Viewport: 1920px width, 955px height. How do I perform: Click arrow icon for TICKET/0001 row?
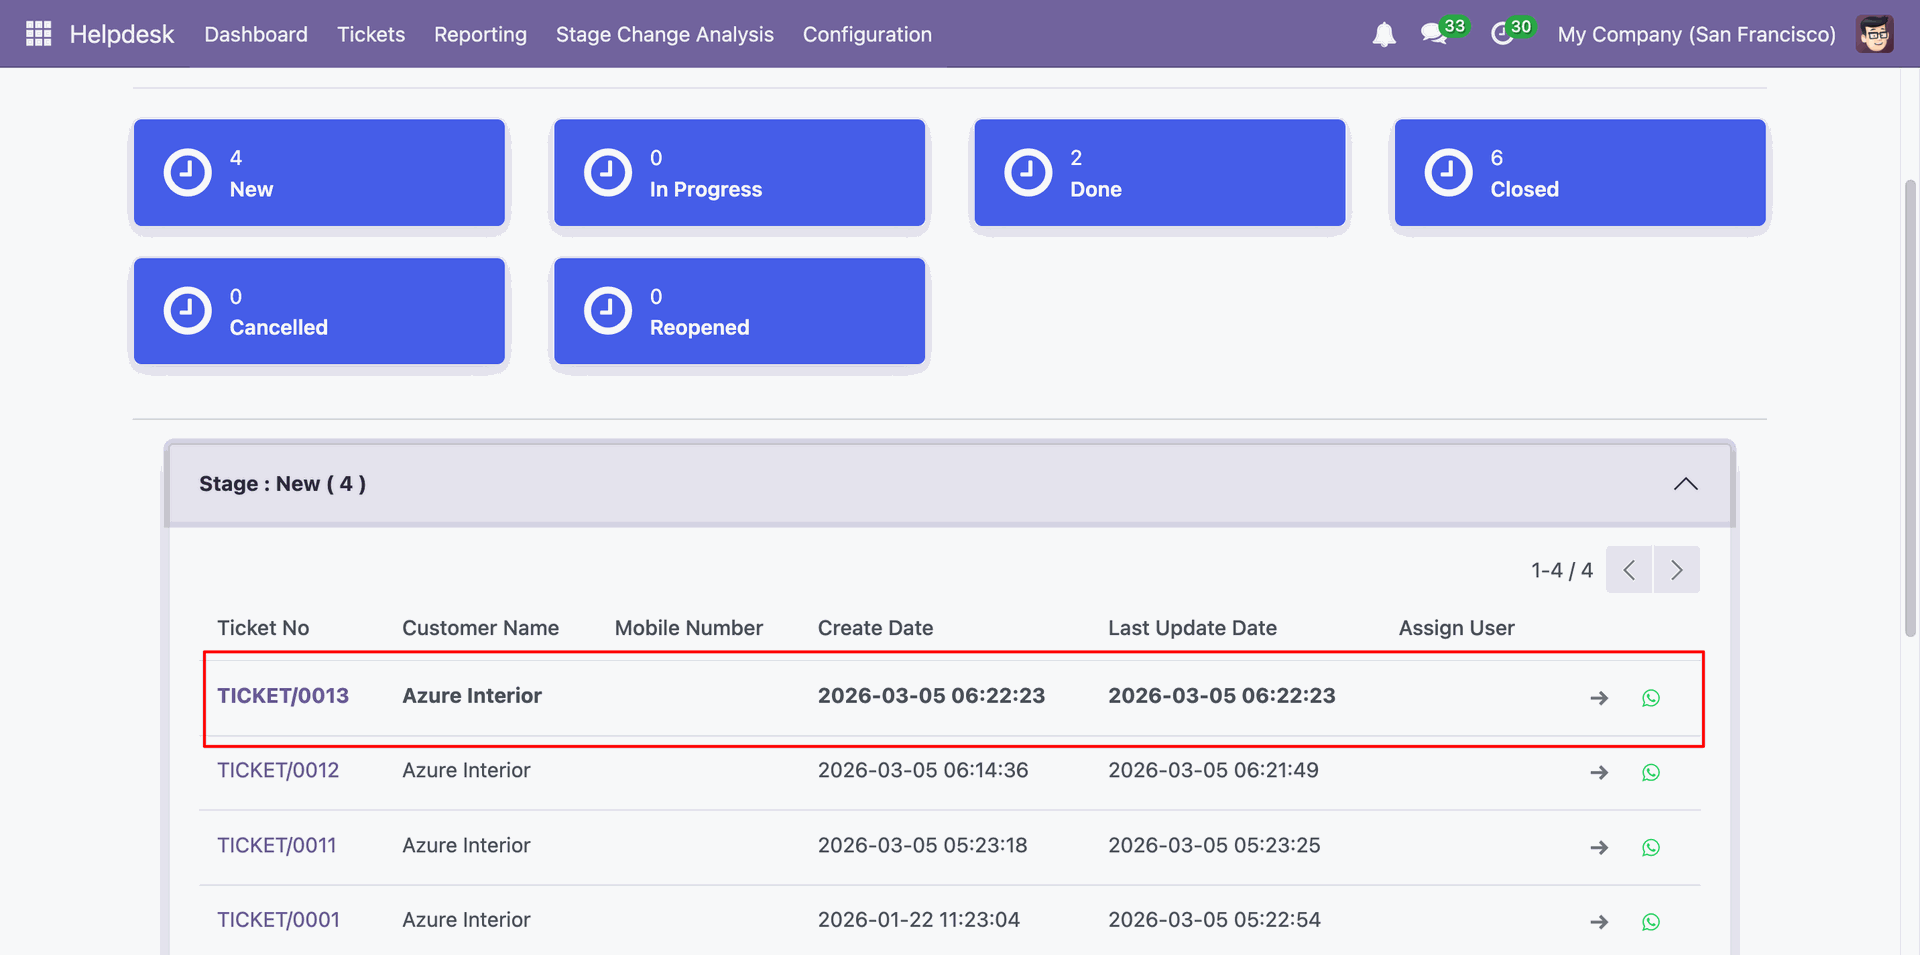click(x=1599, y=922)
